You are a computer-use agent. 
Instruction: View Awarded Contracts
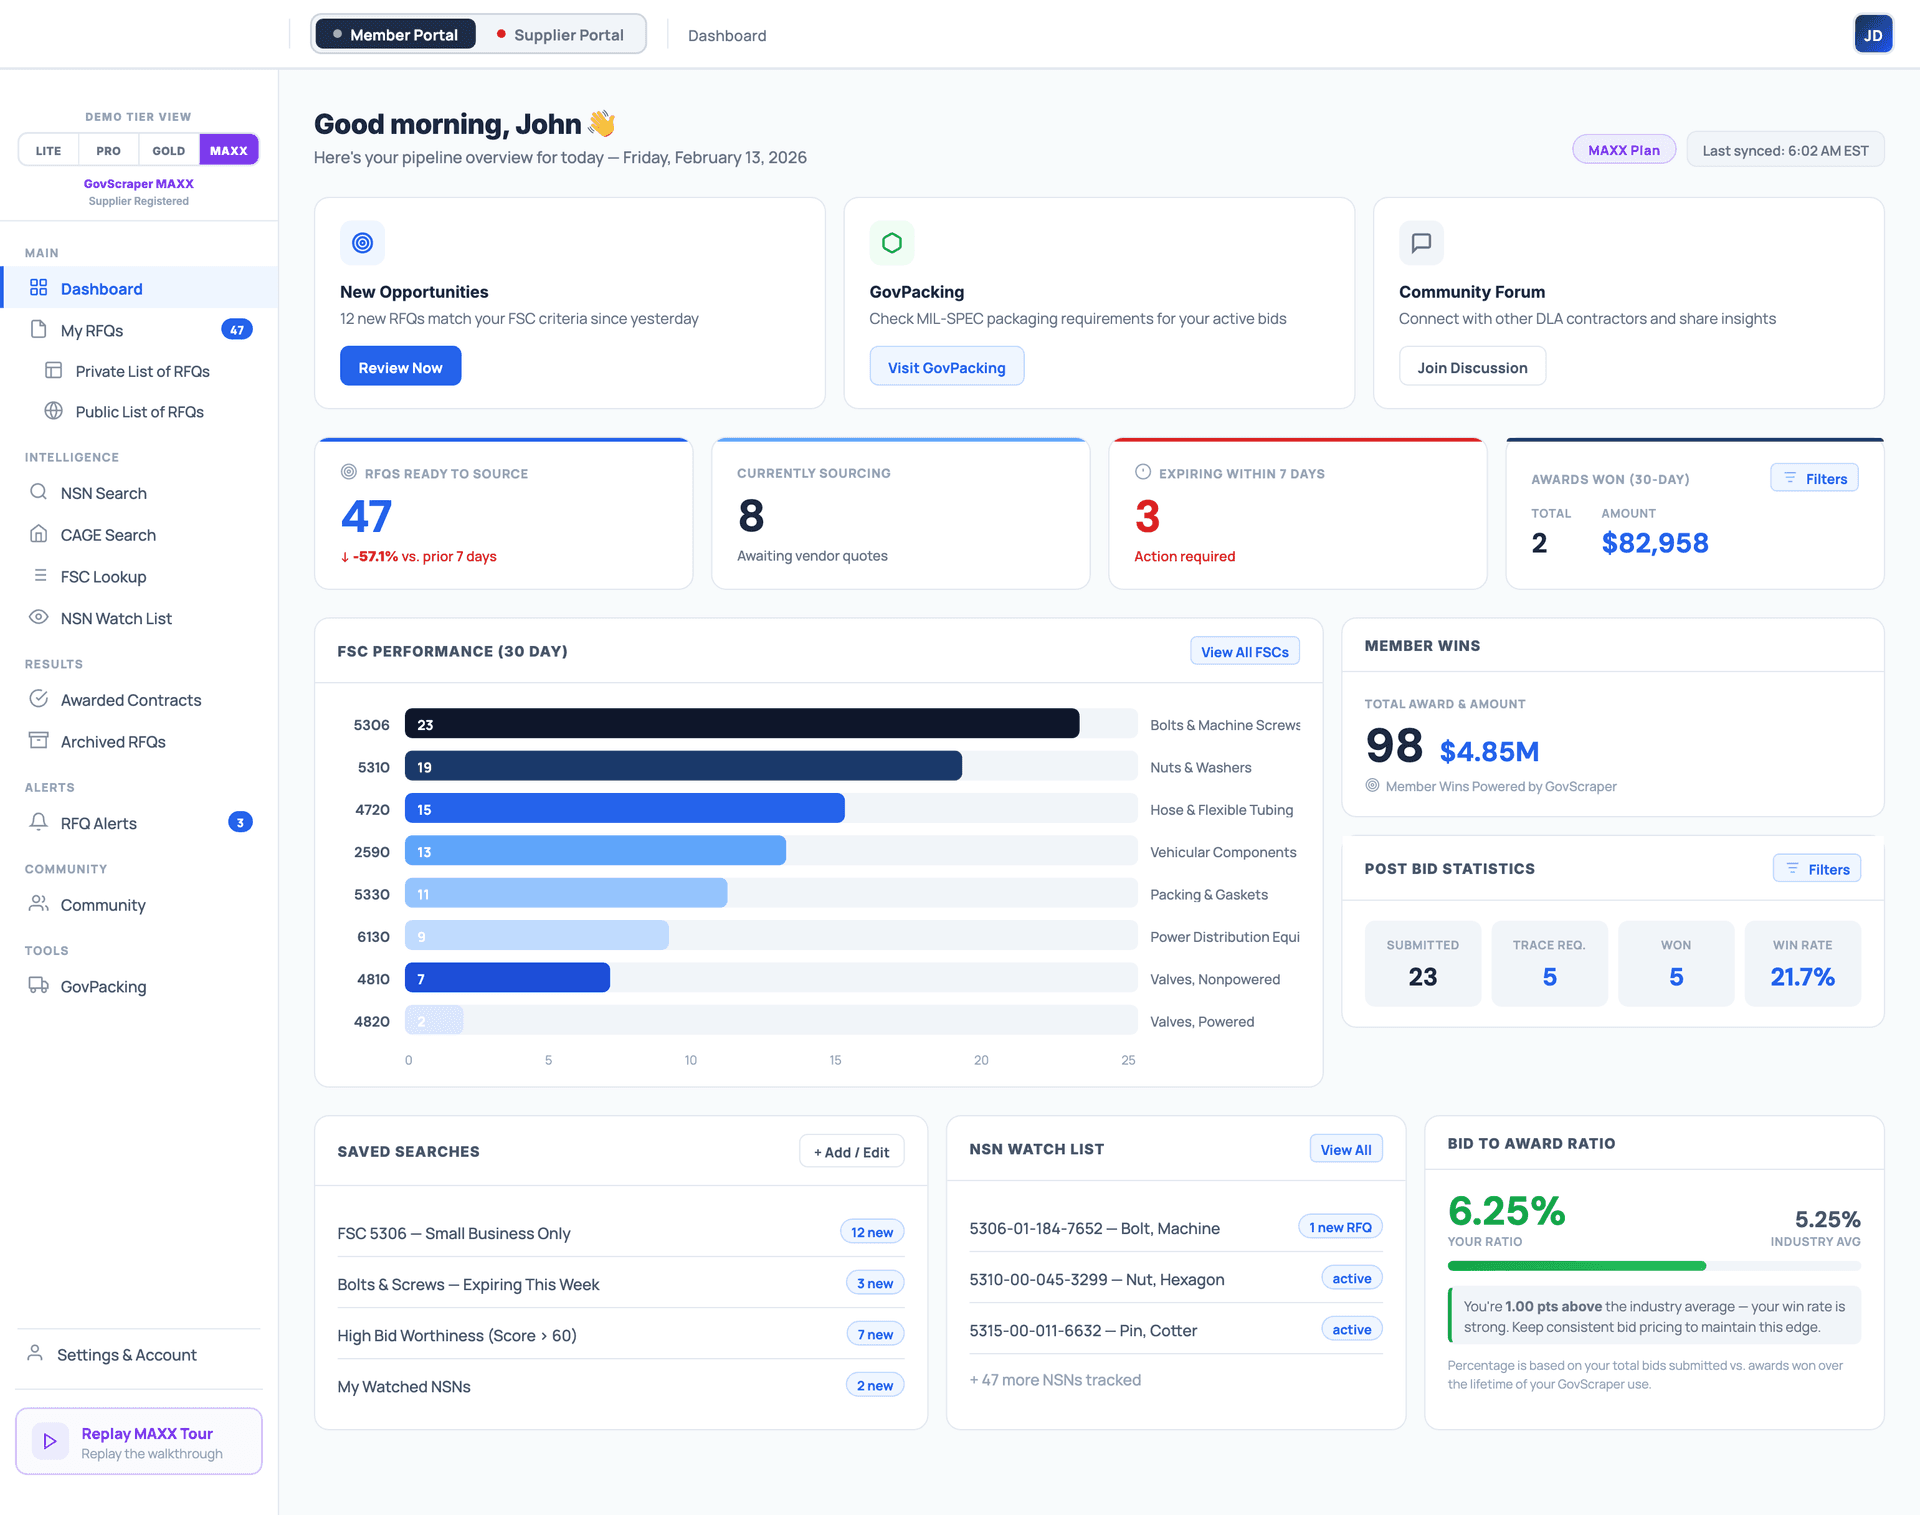click(130, 699)
